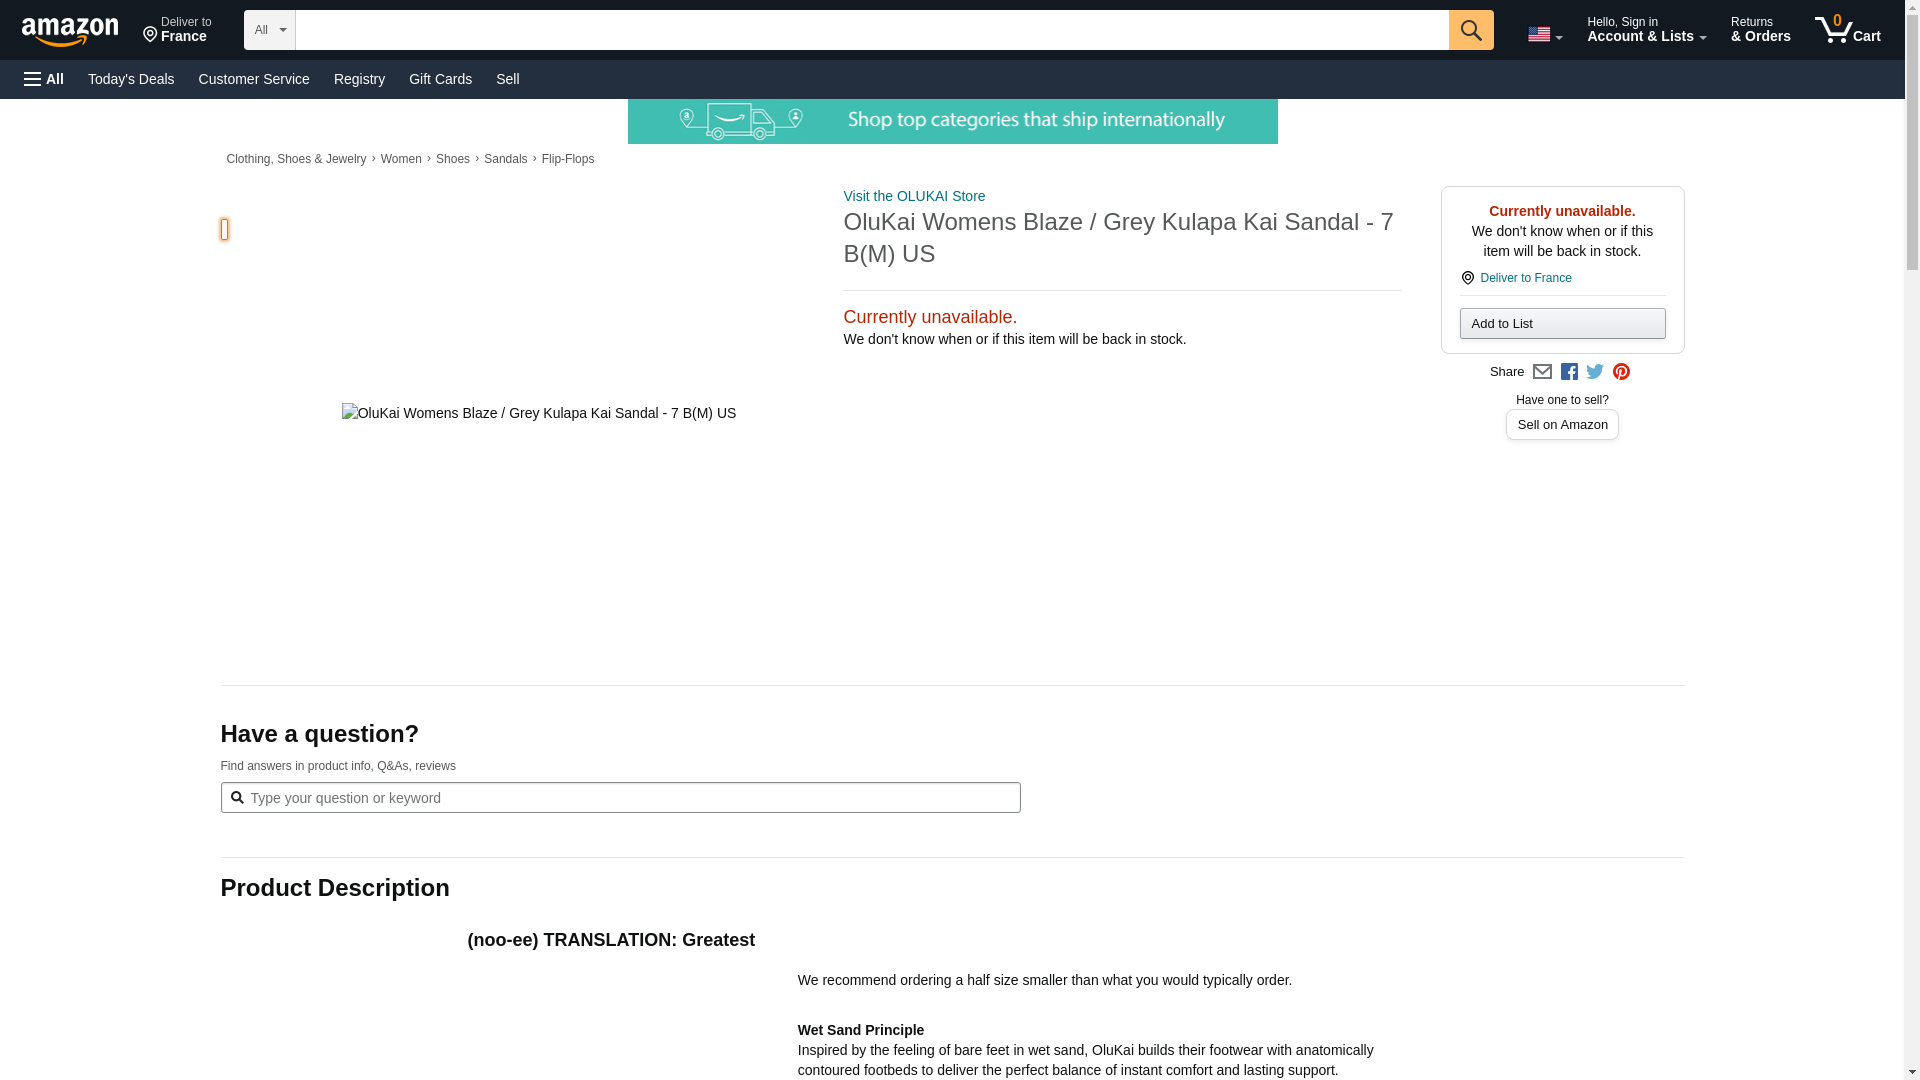Click Deliver to France in header
Image resolution: width=1920 pixels, height=1080 pixels.
pyautogui.click(x=177, y=30)
